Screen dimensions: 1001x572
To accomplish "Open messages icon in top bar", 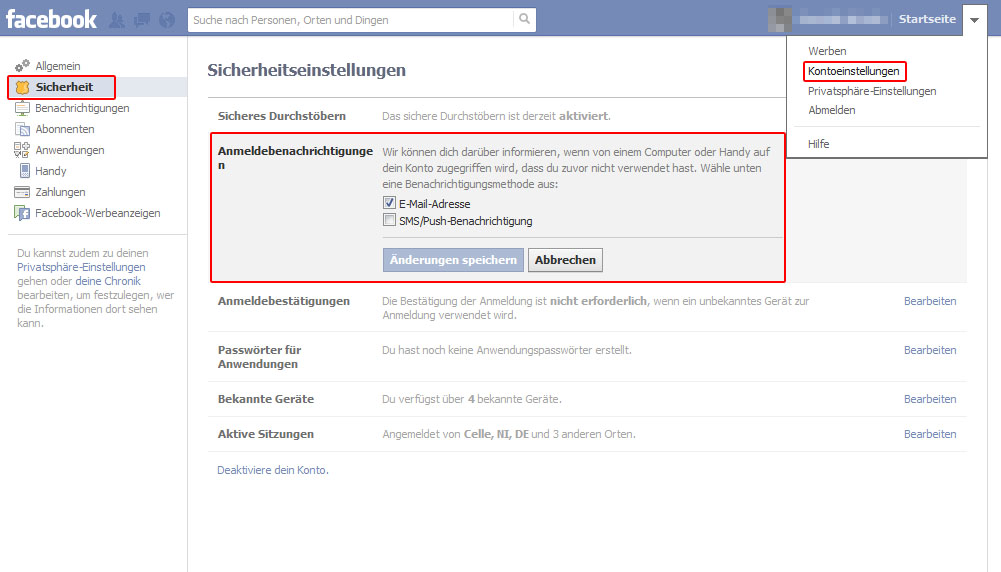I will [142, 20].
